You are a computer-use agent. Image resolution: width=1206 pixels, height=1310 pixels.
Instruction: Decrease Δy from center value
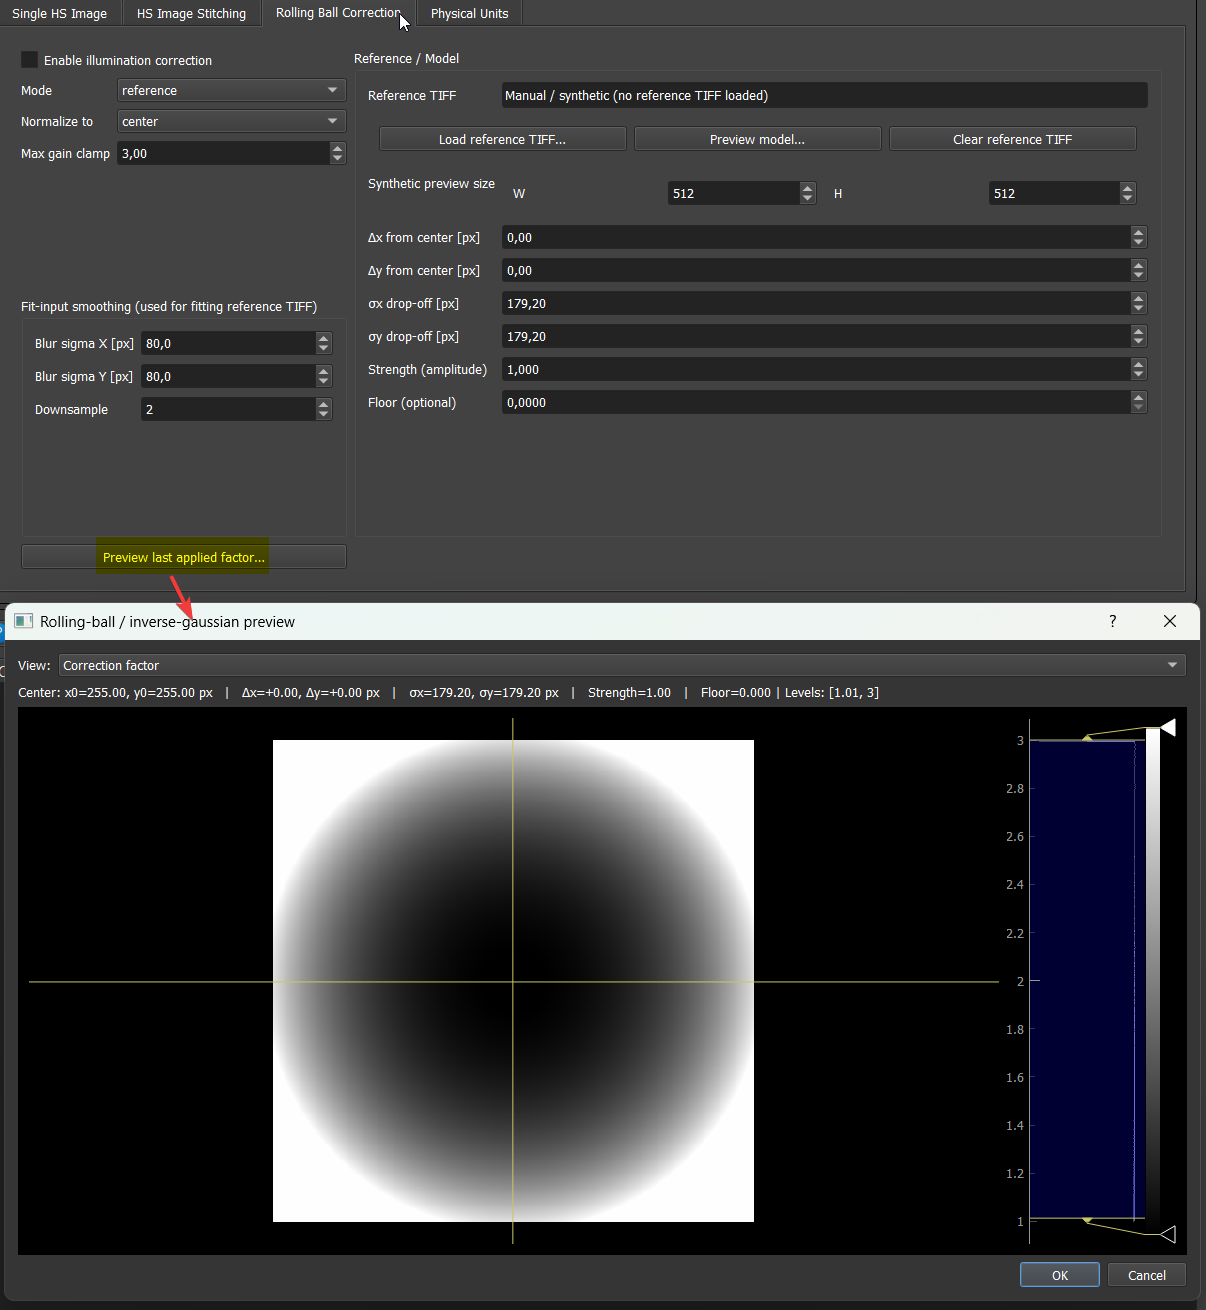click(1138, 276)
